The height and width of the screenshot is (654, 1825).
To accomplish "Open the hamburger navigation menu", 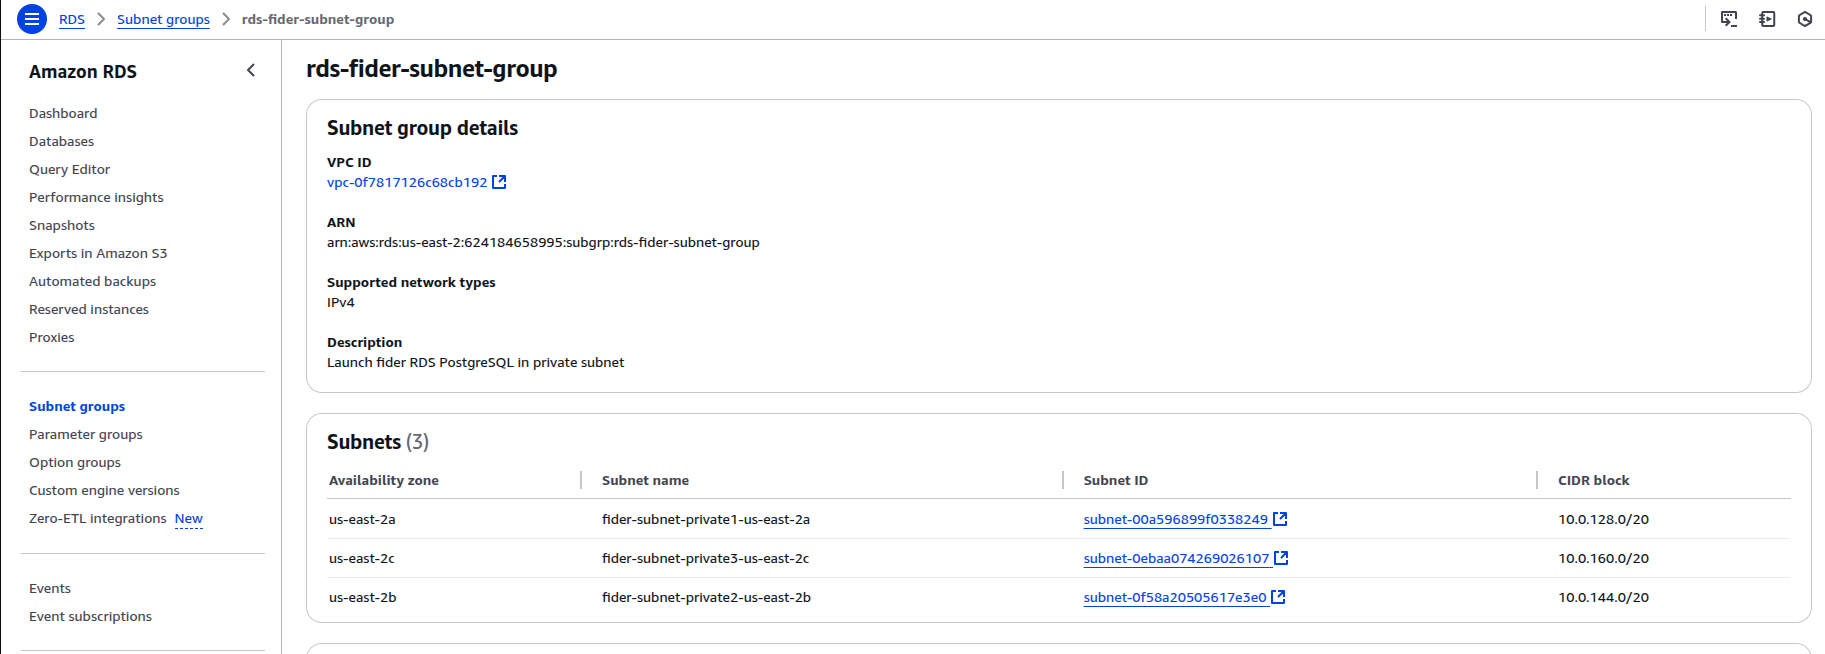I will tap(32, 19).
